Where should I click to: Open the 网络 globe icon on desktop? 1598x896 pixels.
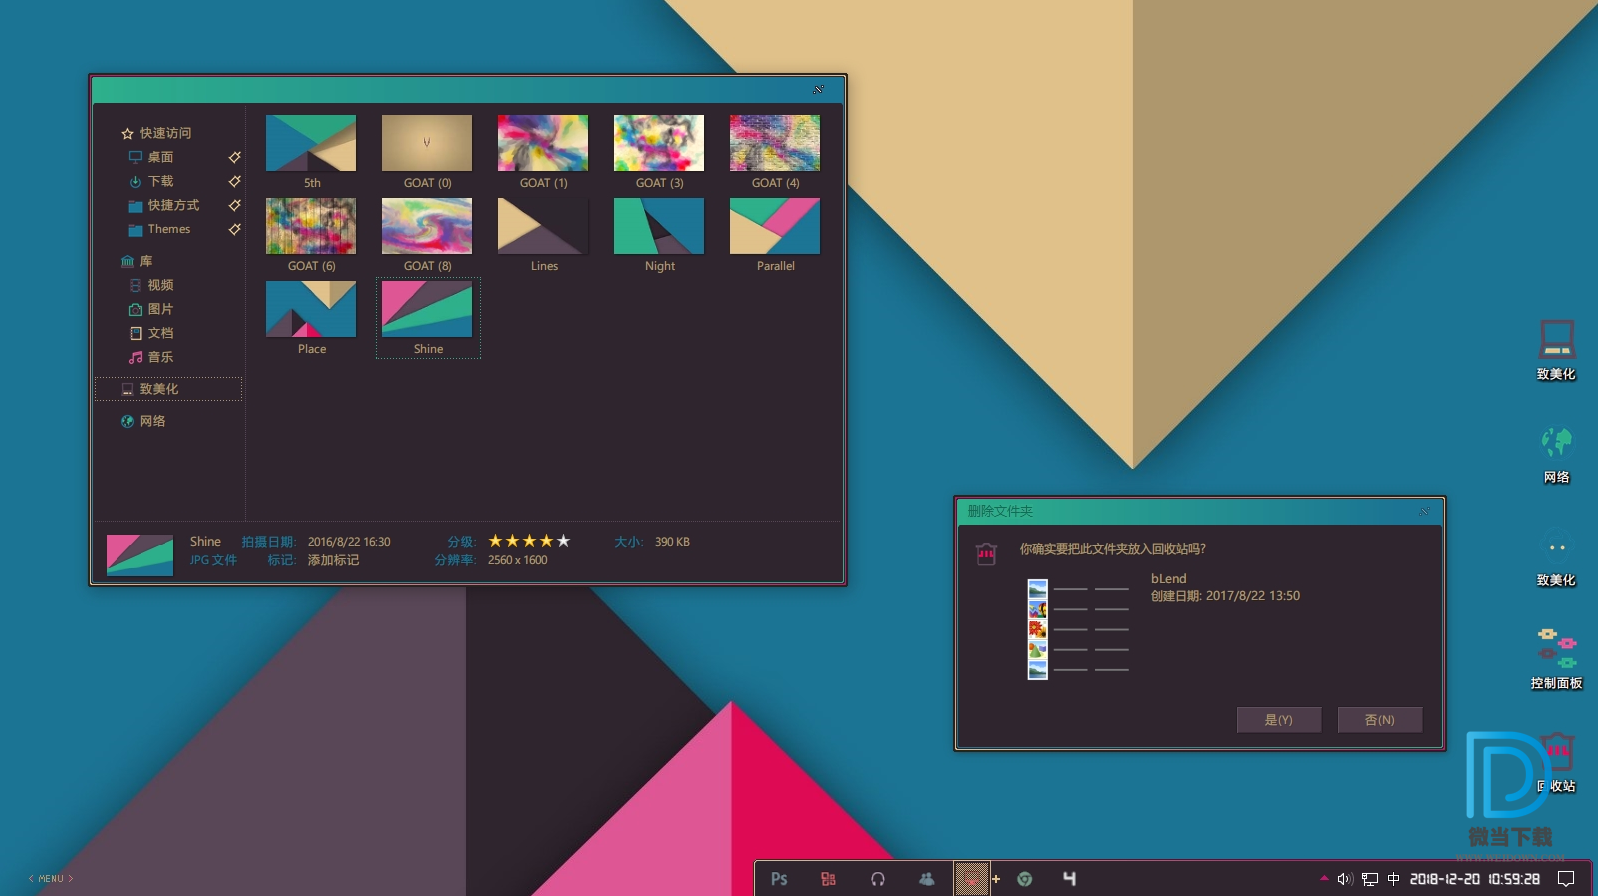pos(1556,454)
